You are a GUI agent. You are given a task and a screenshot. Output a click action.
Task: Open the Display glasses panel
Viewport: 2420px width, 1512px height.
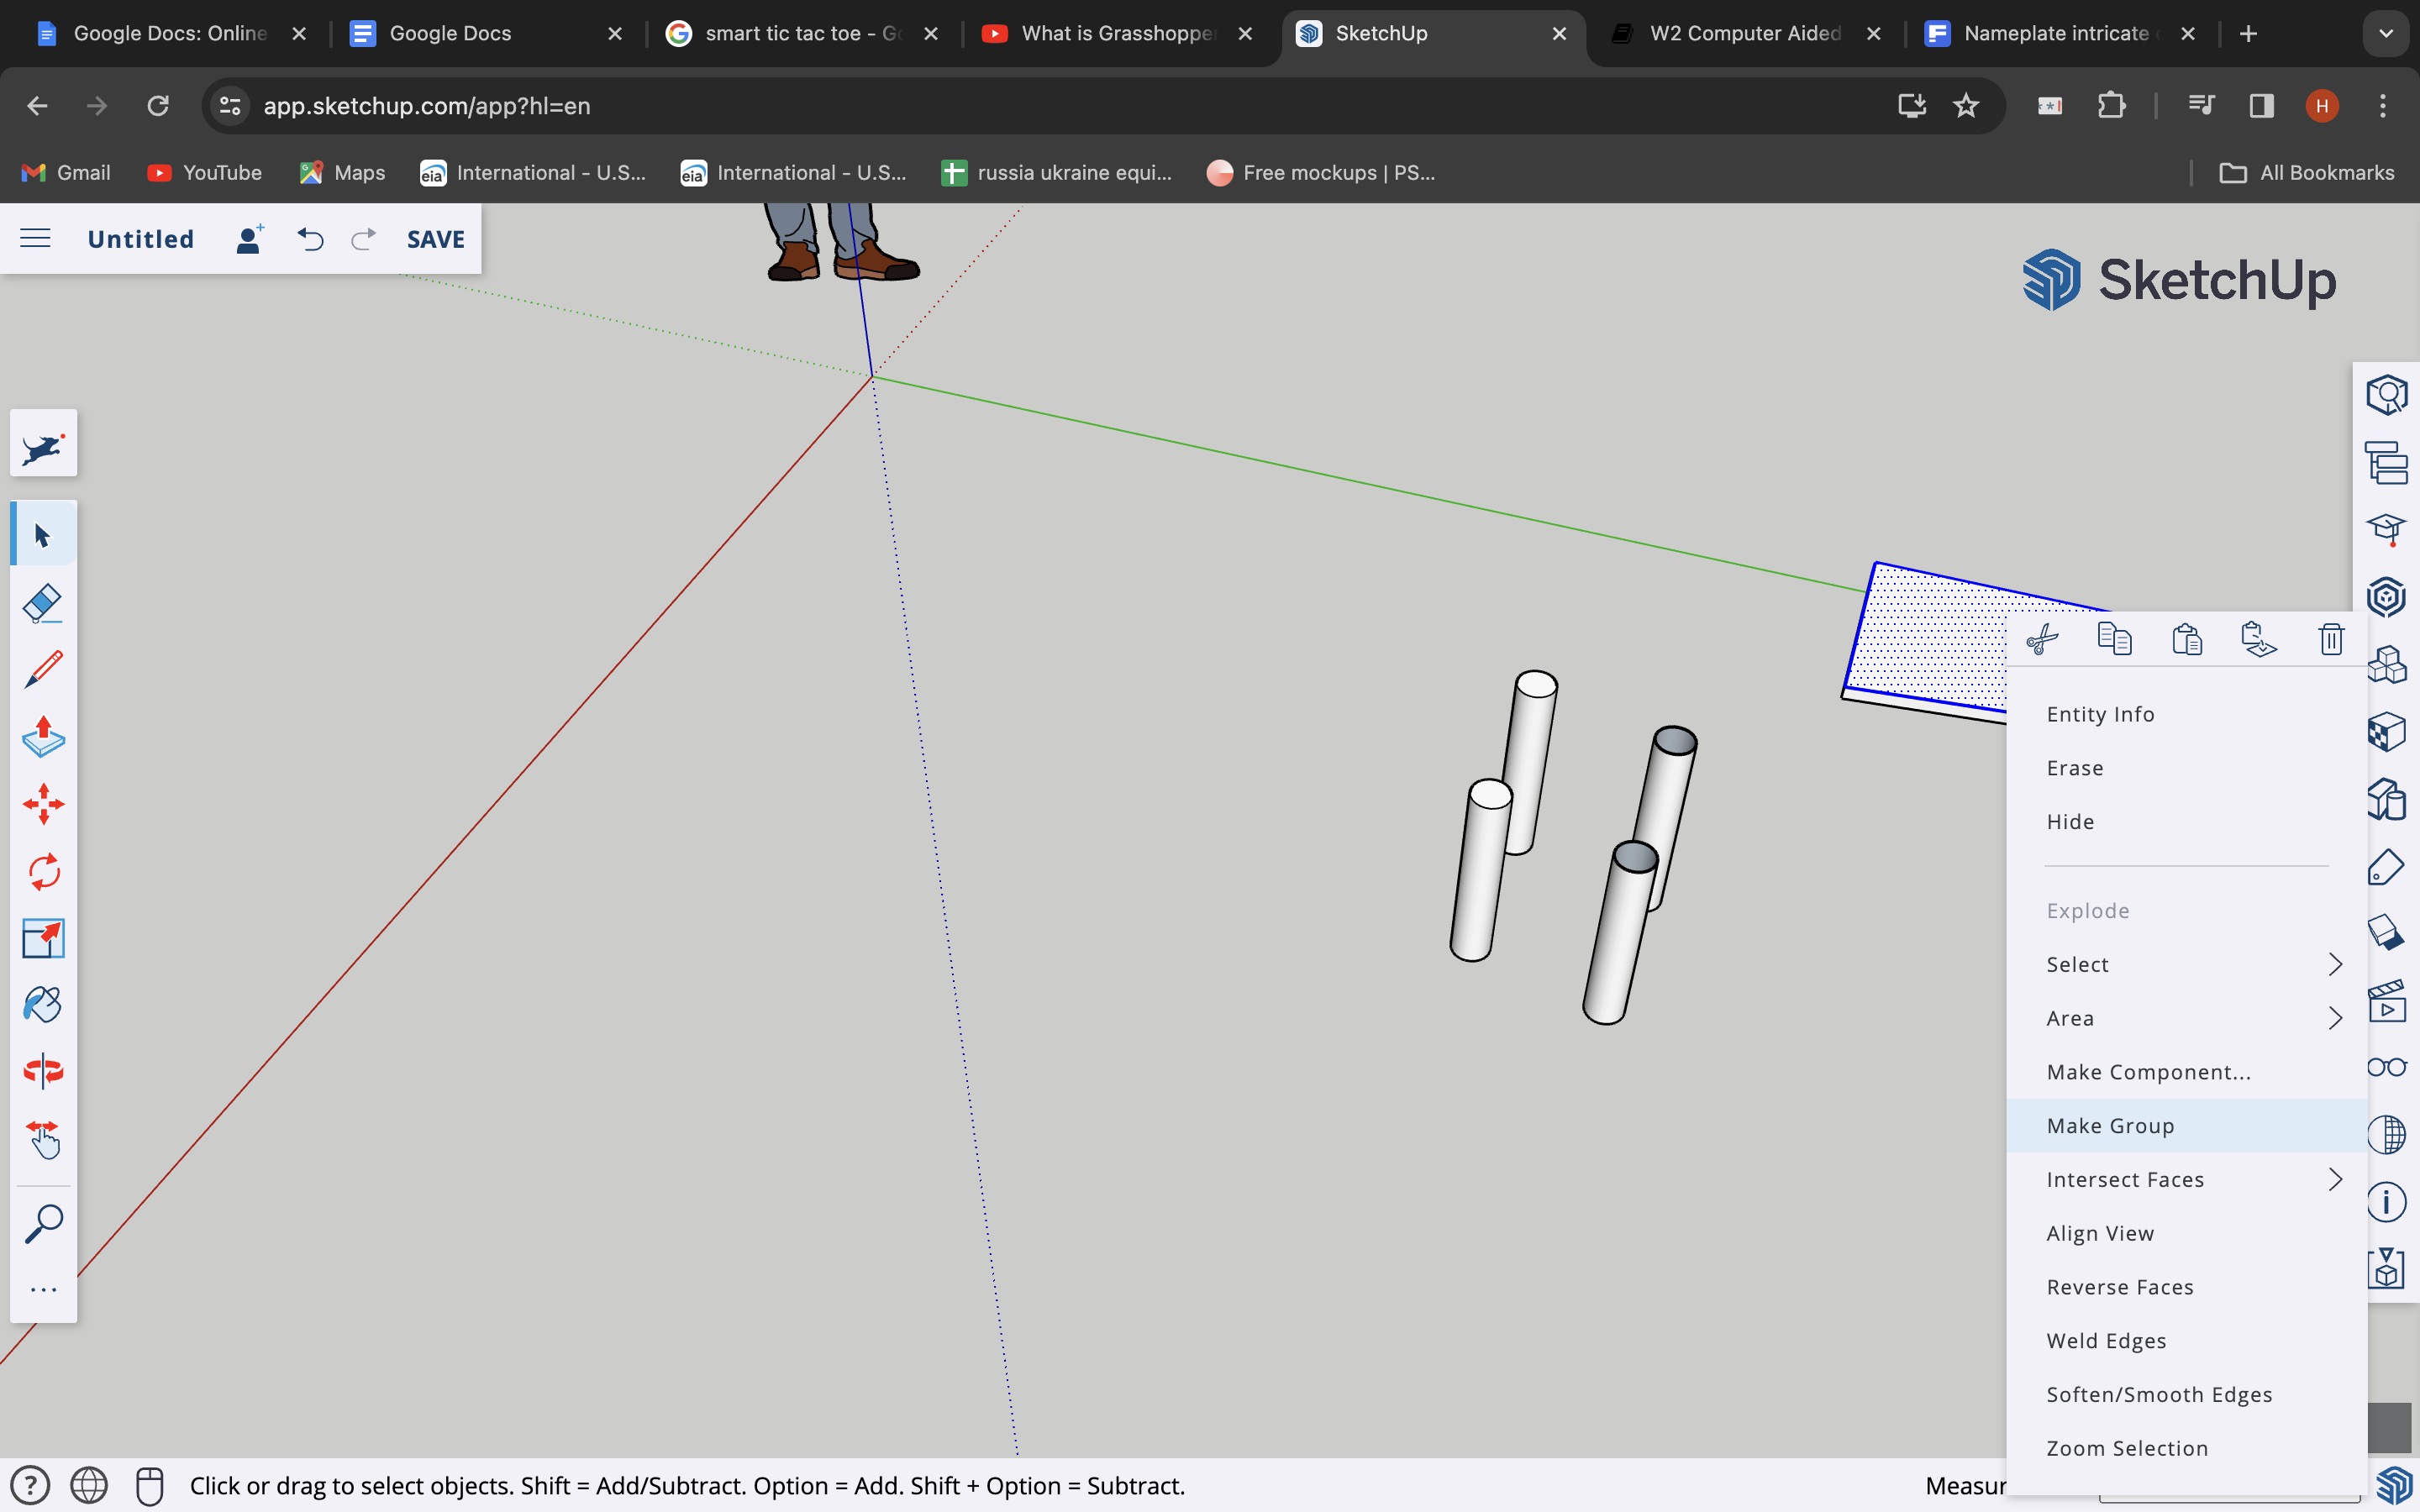tap(2386, 1067)
